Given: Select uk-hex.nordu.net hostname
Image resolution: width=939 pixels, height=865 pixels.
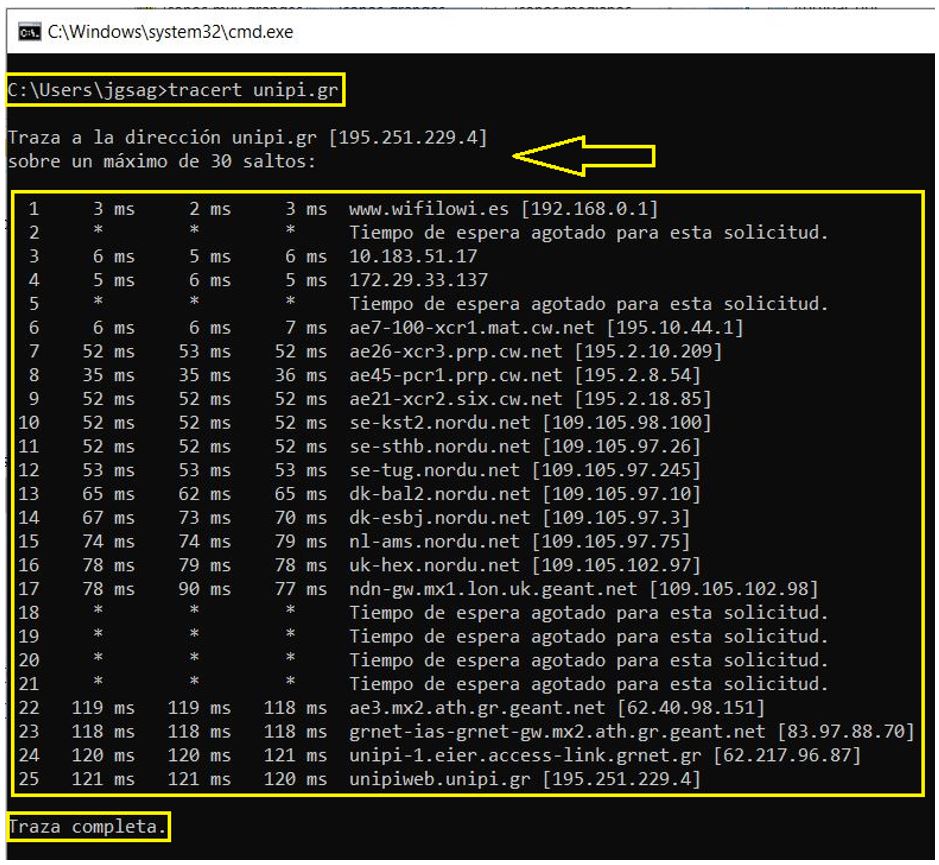Looking at the screenshot, I should (434, 565).
